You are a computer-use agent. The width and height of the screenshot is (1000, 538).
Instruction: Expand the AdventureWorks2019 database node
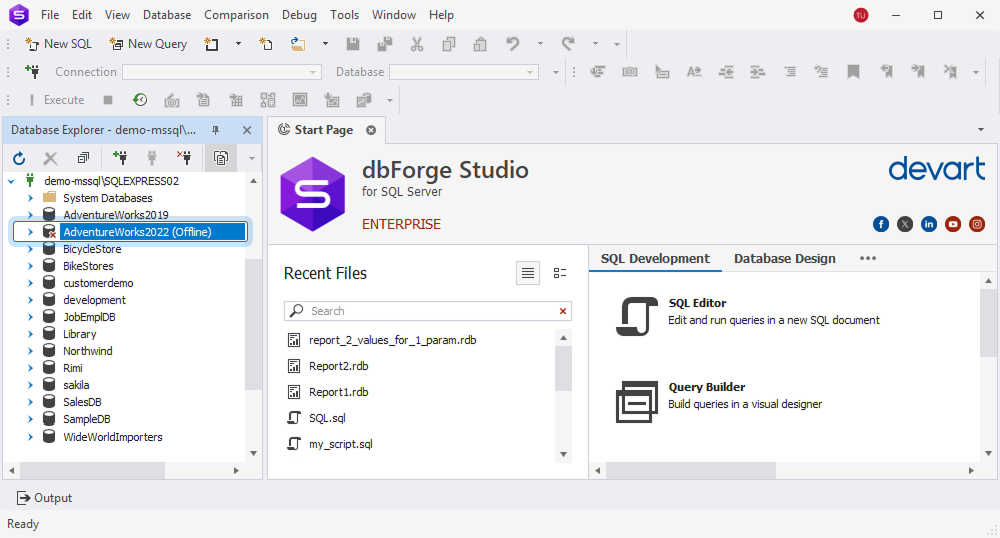click(30, 215)
